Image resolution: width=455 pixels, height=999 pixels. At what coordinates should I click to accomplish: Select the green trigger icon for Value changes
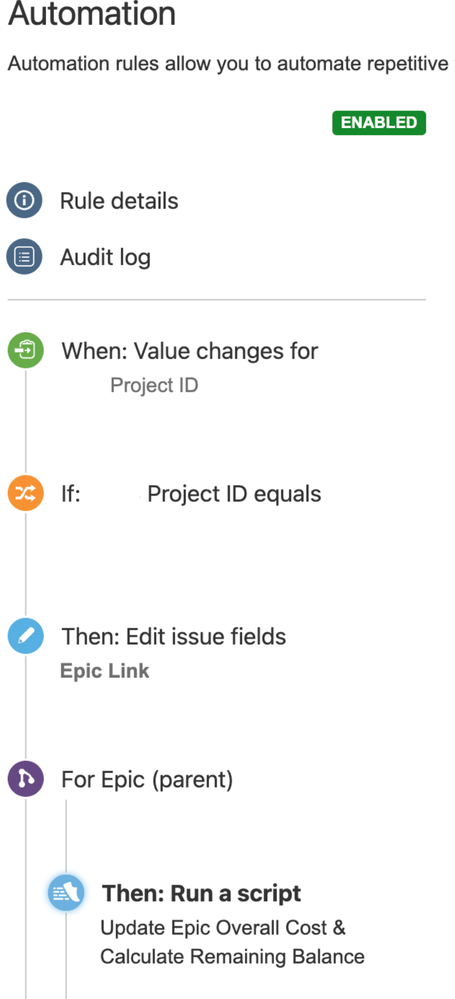(x=25, y=351)
